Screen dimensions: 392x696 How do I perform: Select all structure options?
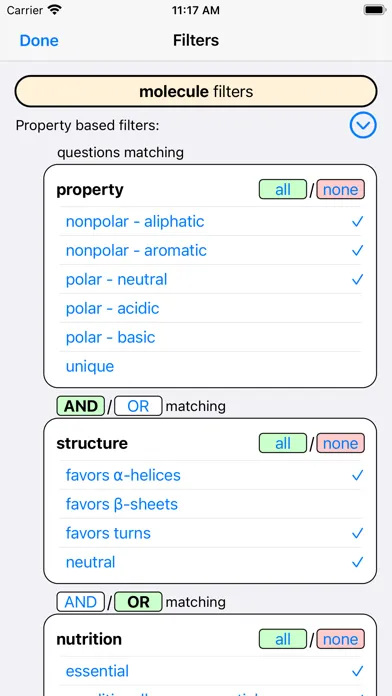coord(283,443)
